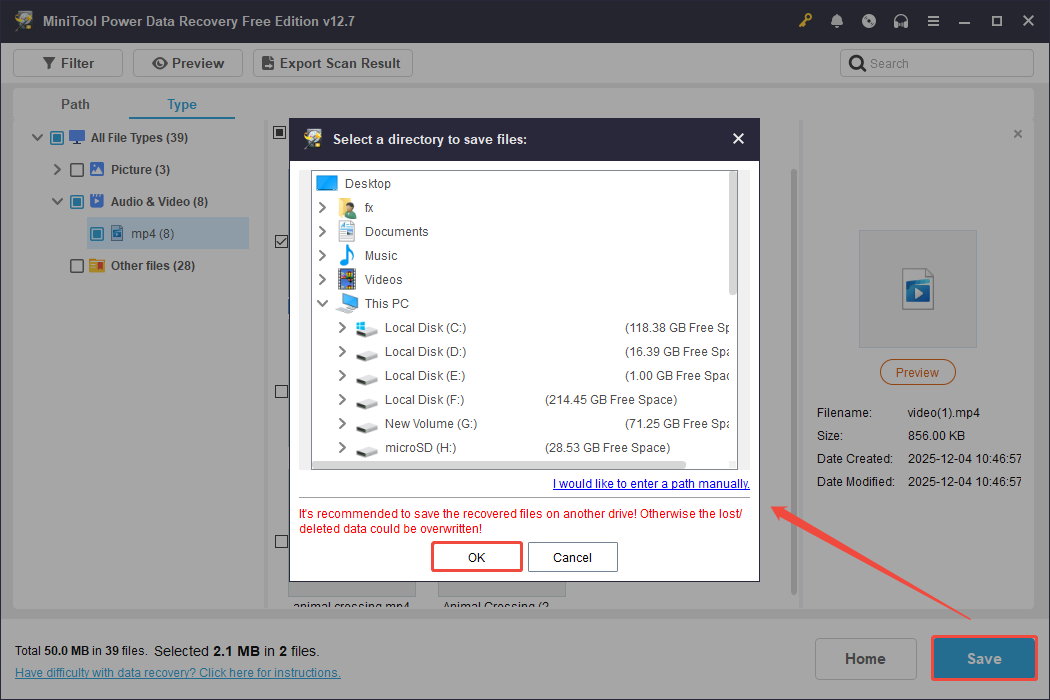Open the hamburger menu in title bar
Screen dimensions: 1050x700
click(x=933, y=20)
